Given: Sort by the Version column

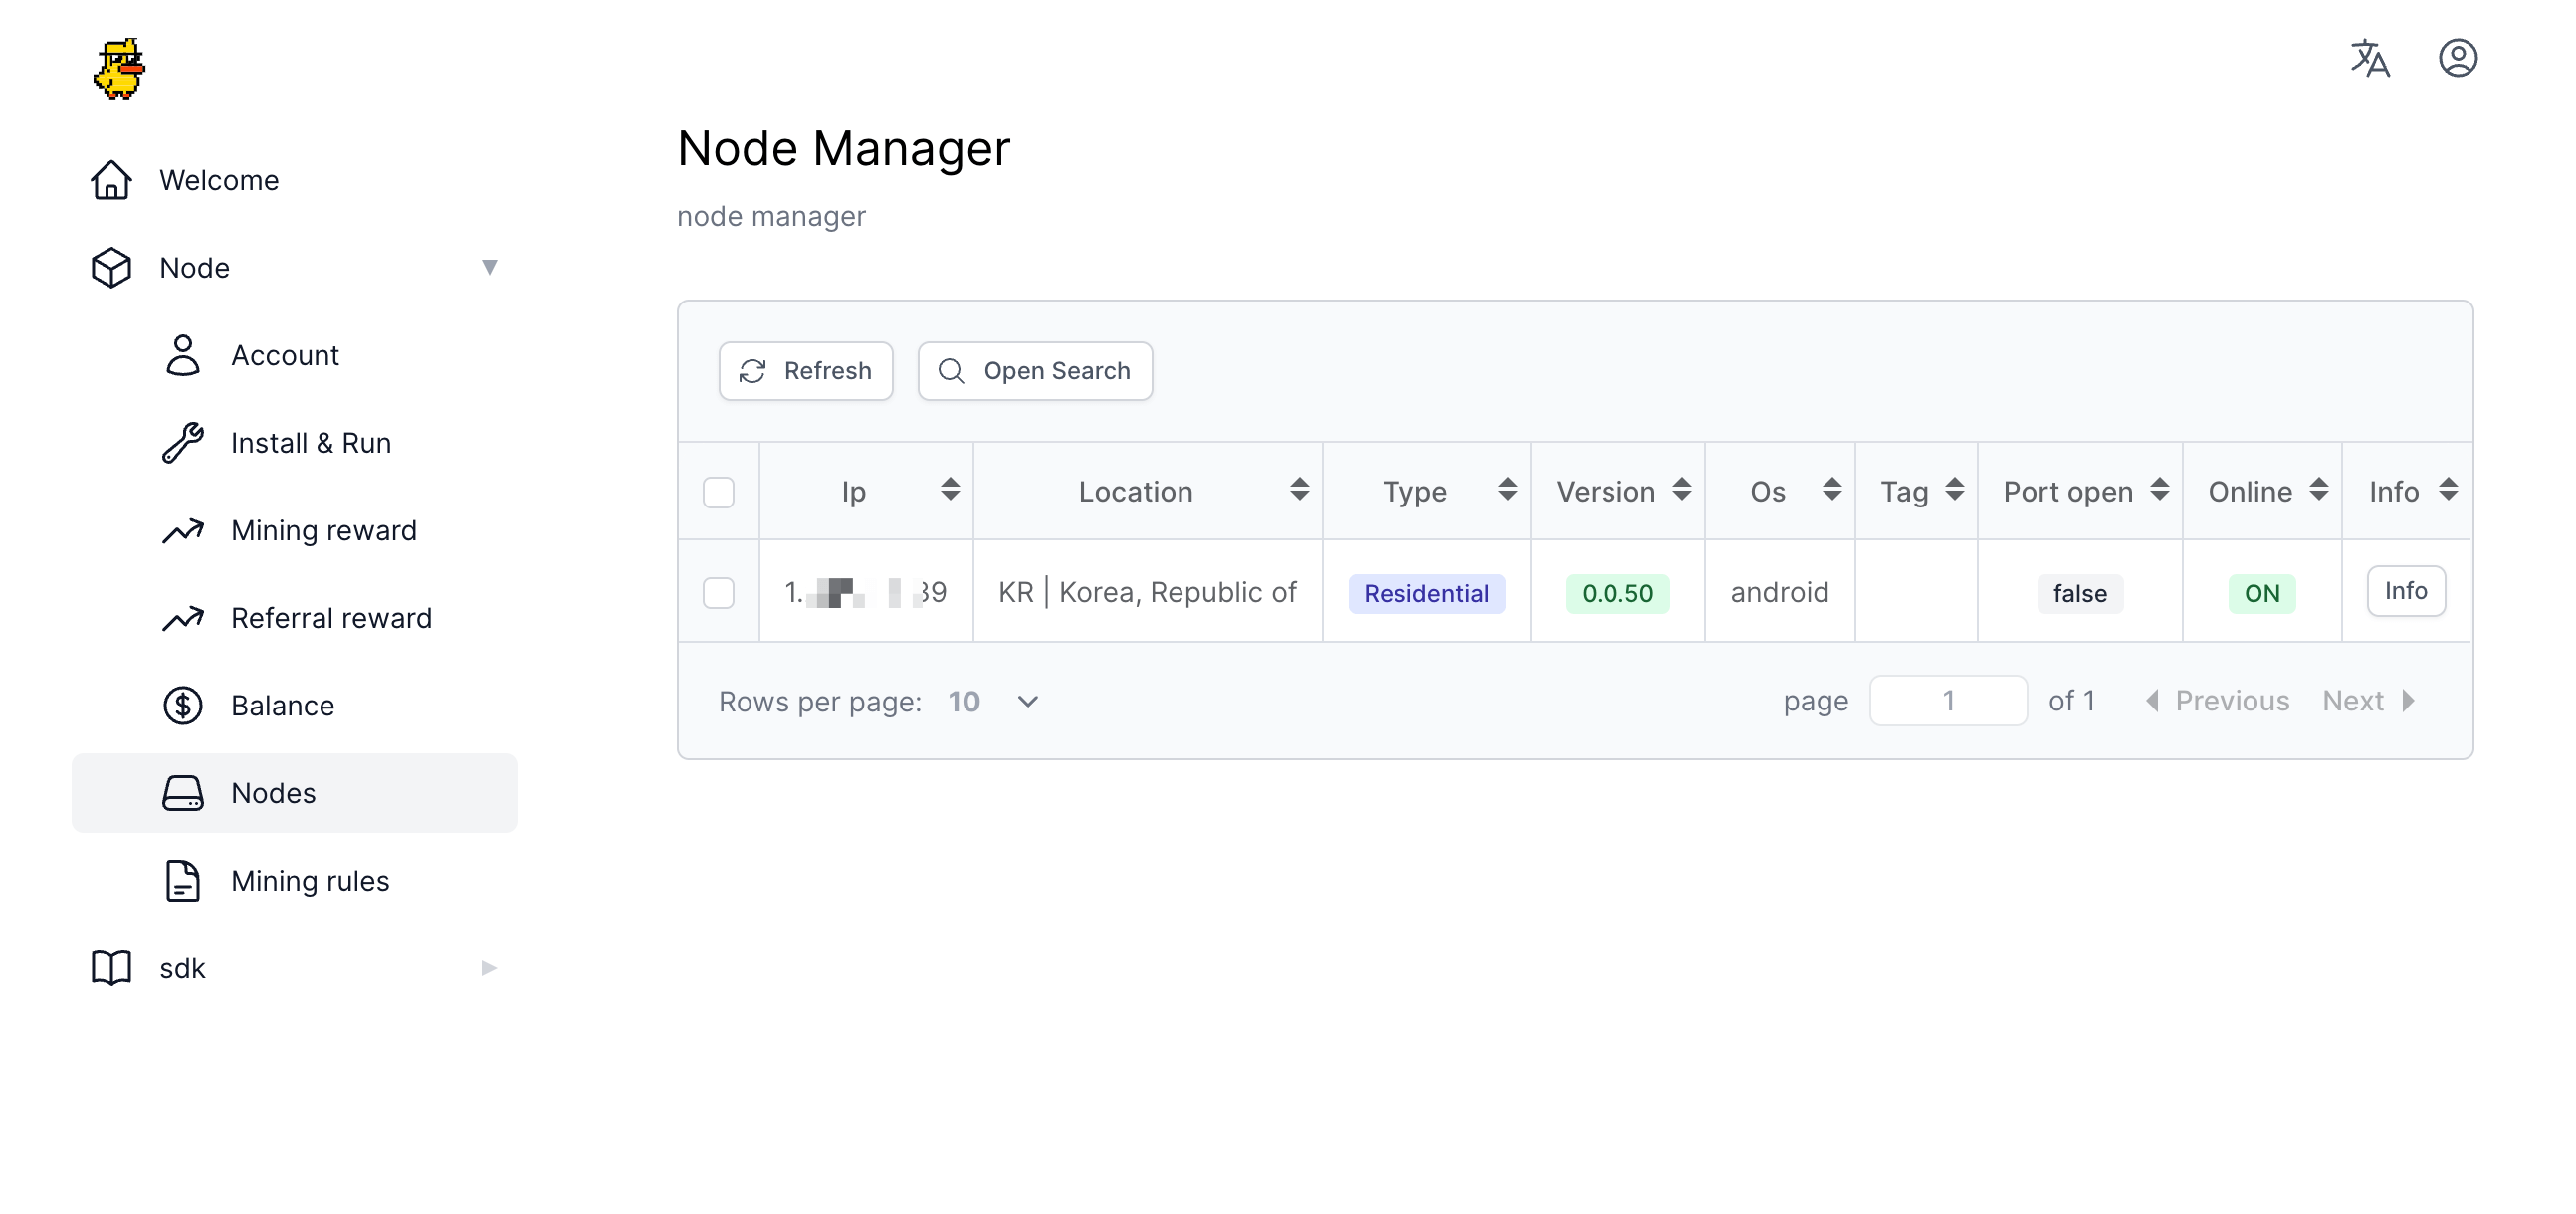Looking at the screenshot, I should (1681, 490).
